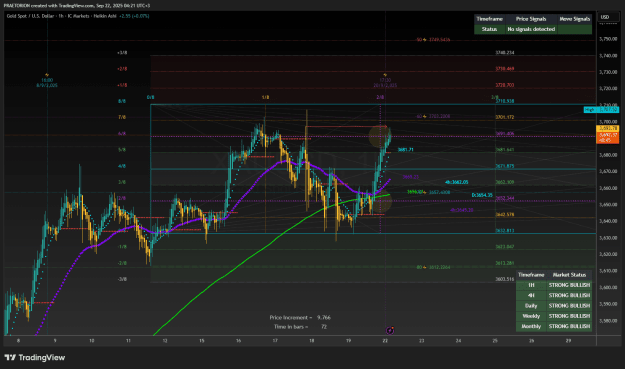
Task: Click the 15 date on time axis
Action: 202,341
